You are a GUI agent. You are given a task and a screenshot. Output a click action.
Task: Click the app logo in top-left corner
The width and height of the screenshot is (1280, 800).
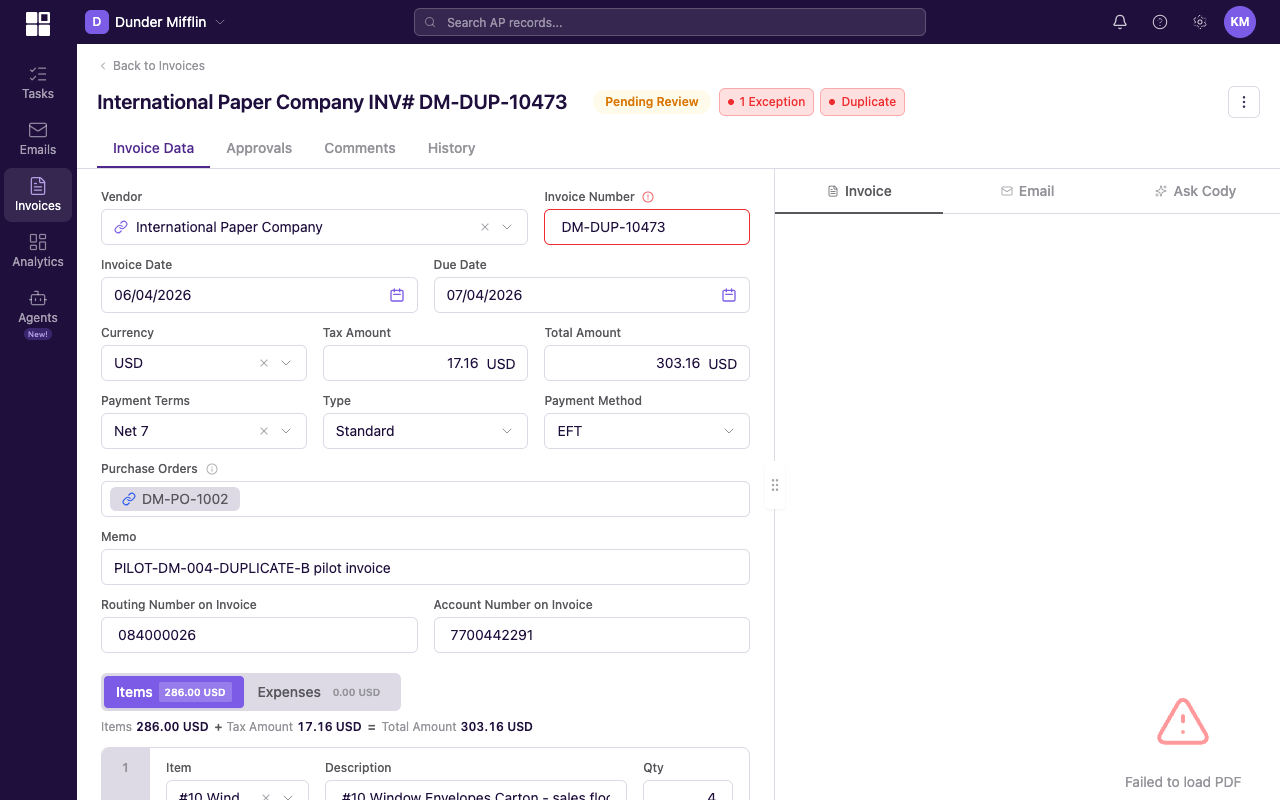38,23
